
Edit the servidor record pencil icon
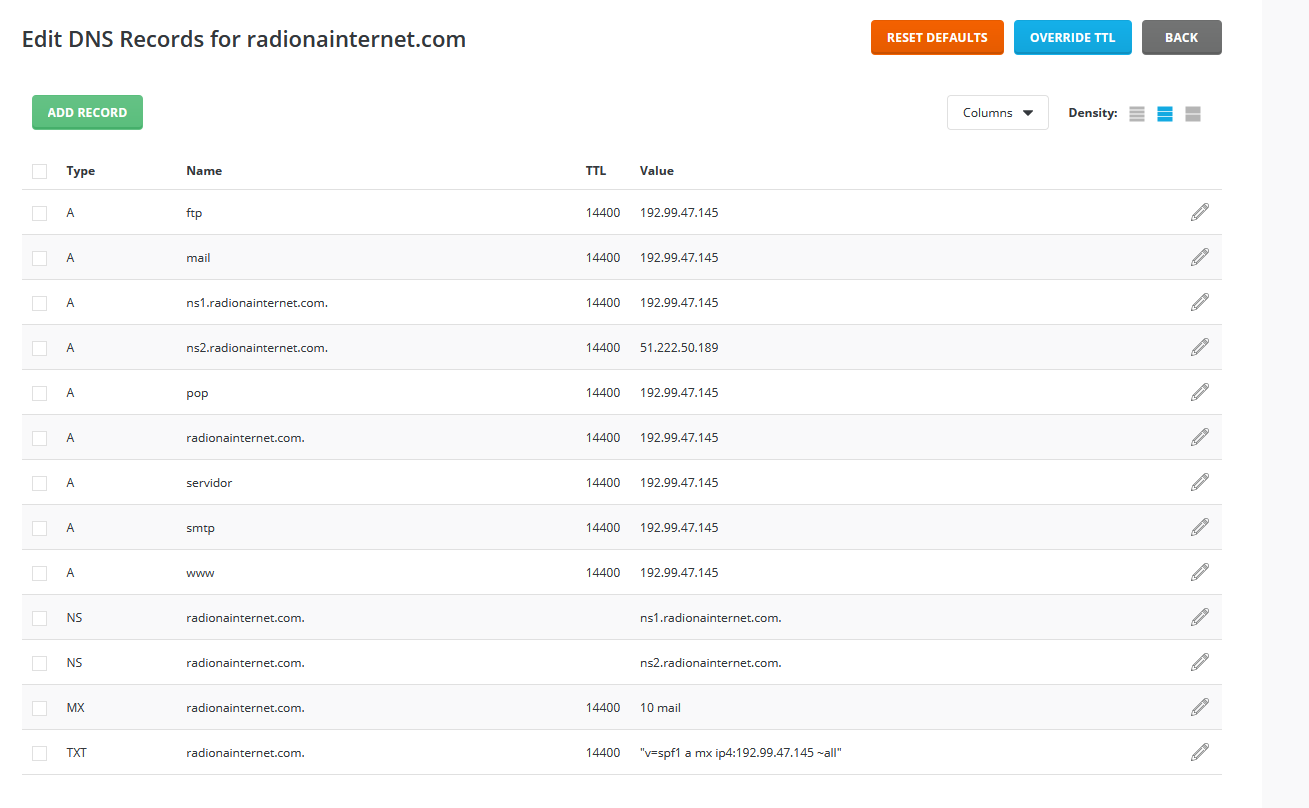tap(1200, 482)
